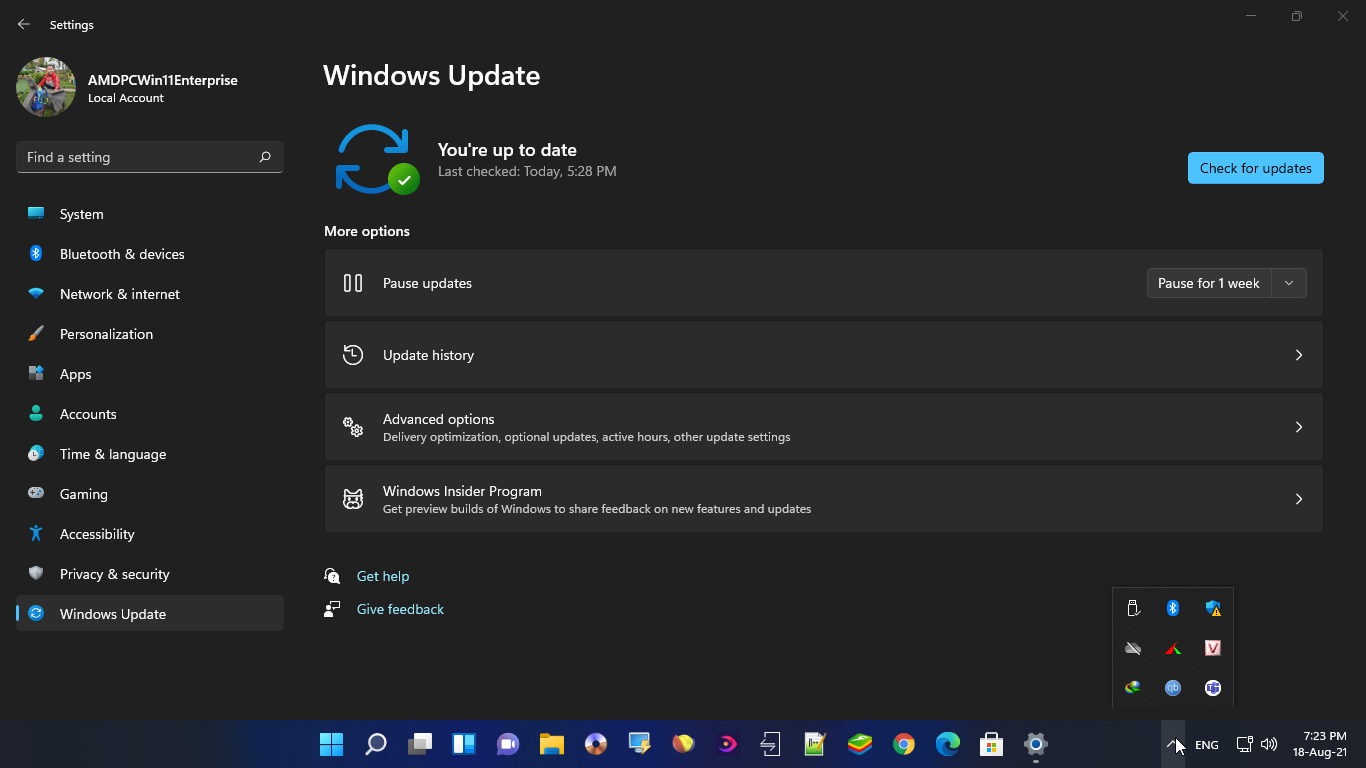Open OneDrive tray icon
Screen dimensions: 1366x768
pyautogui.click(x=1133, y=648)
